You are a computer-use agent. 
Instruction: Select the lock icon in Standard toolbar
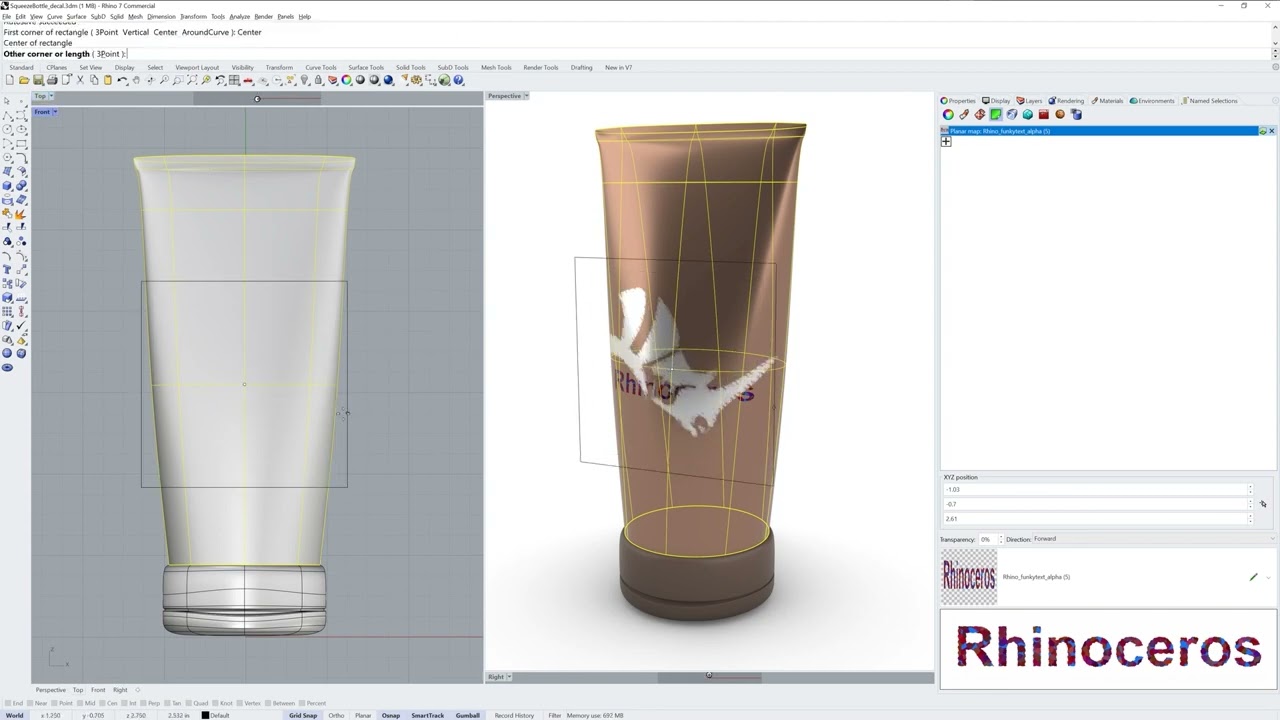click(x=318, y=80)
